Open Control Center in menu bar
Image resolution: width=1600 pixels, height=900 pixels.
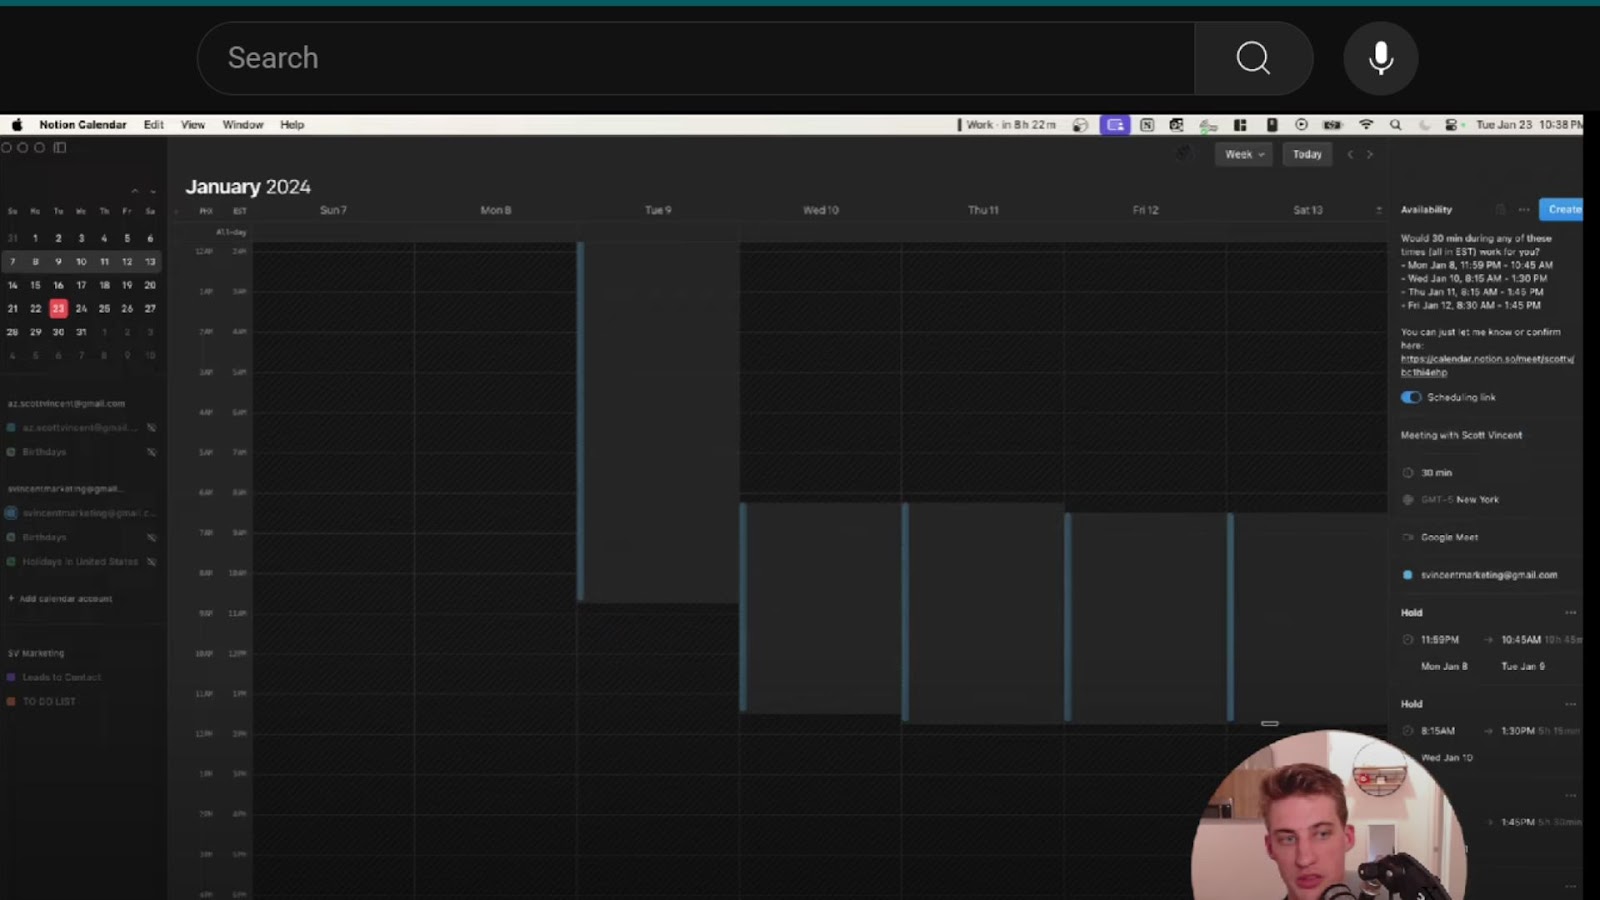[1452, 125]
